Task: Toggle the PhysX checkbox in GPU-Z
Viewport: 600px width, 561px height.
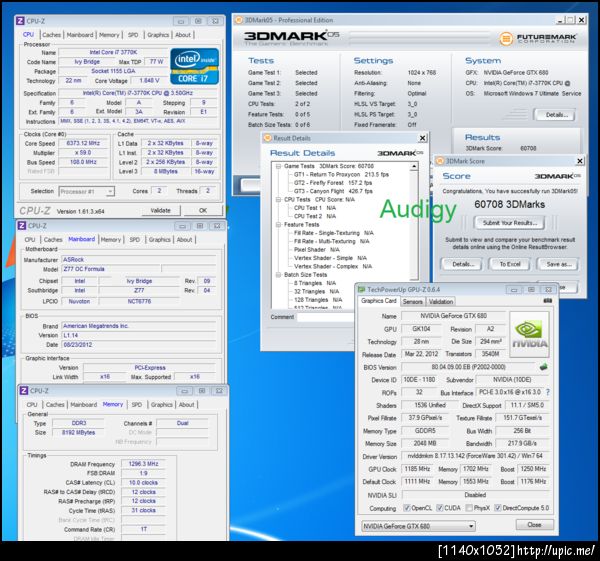Action: [x=469, y=508]
